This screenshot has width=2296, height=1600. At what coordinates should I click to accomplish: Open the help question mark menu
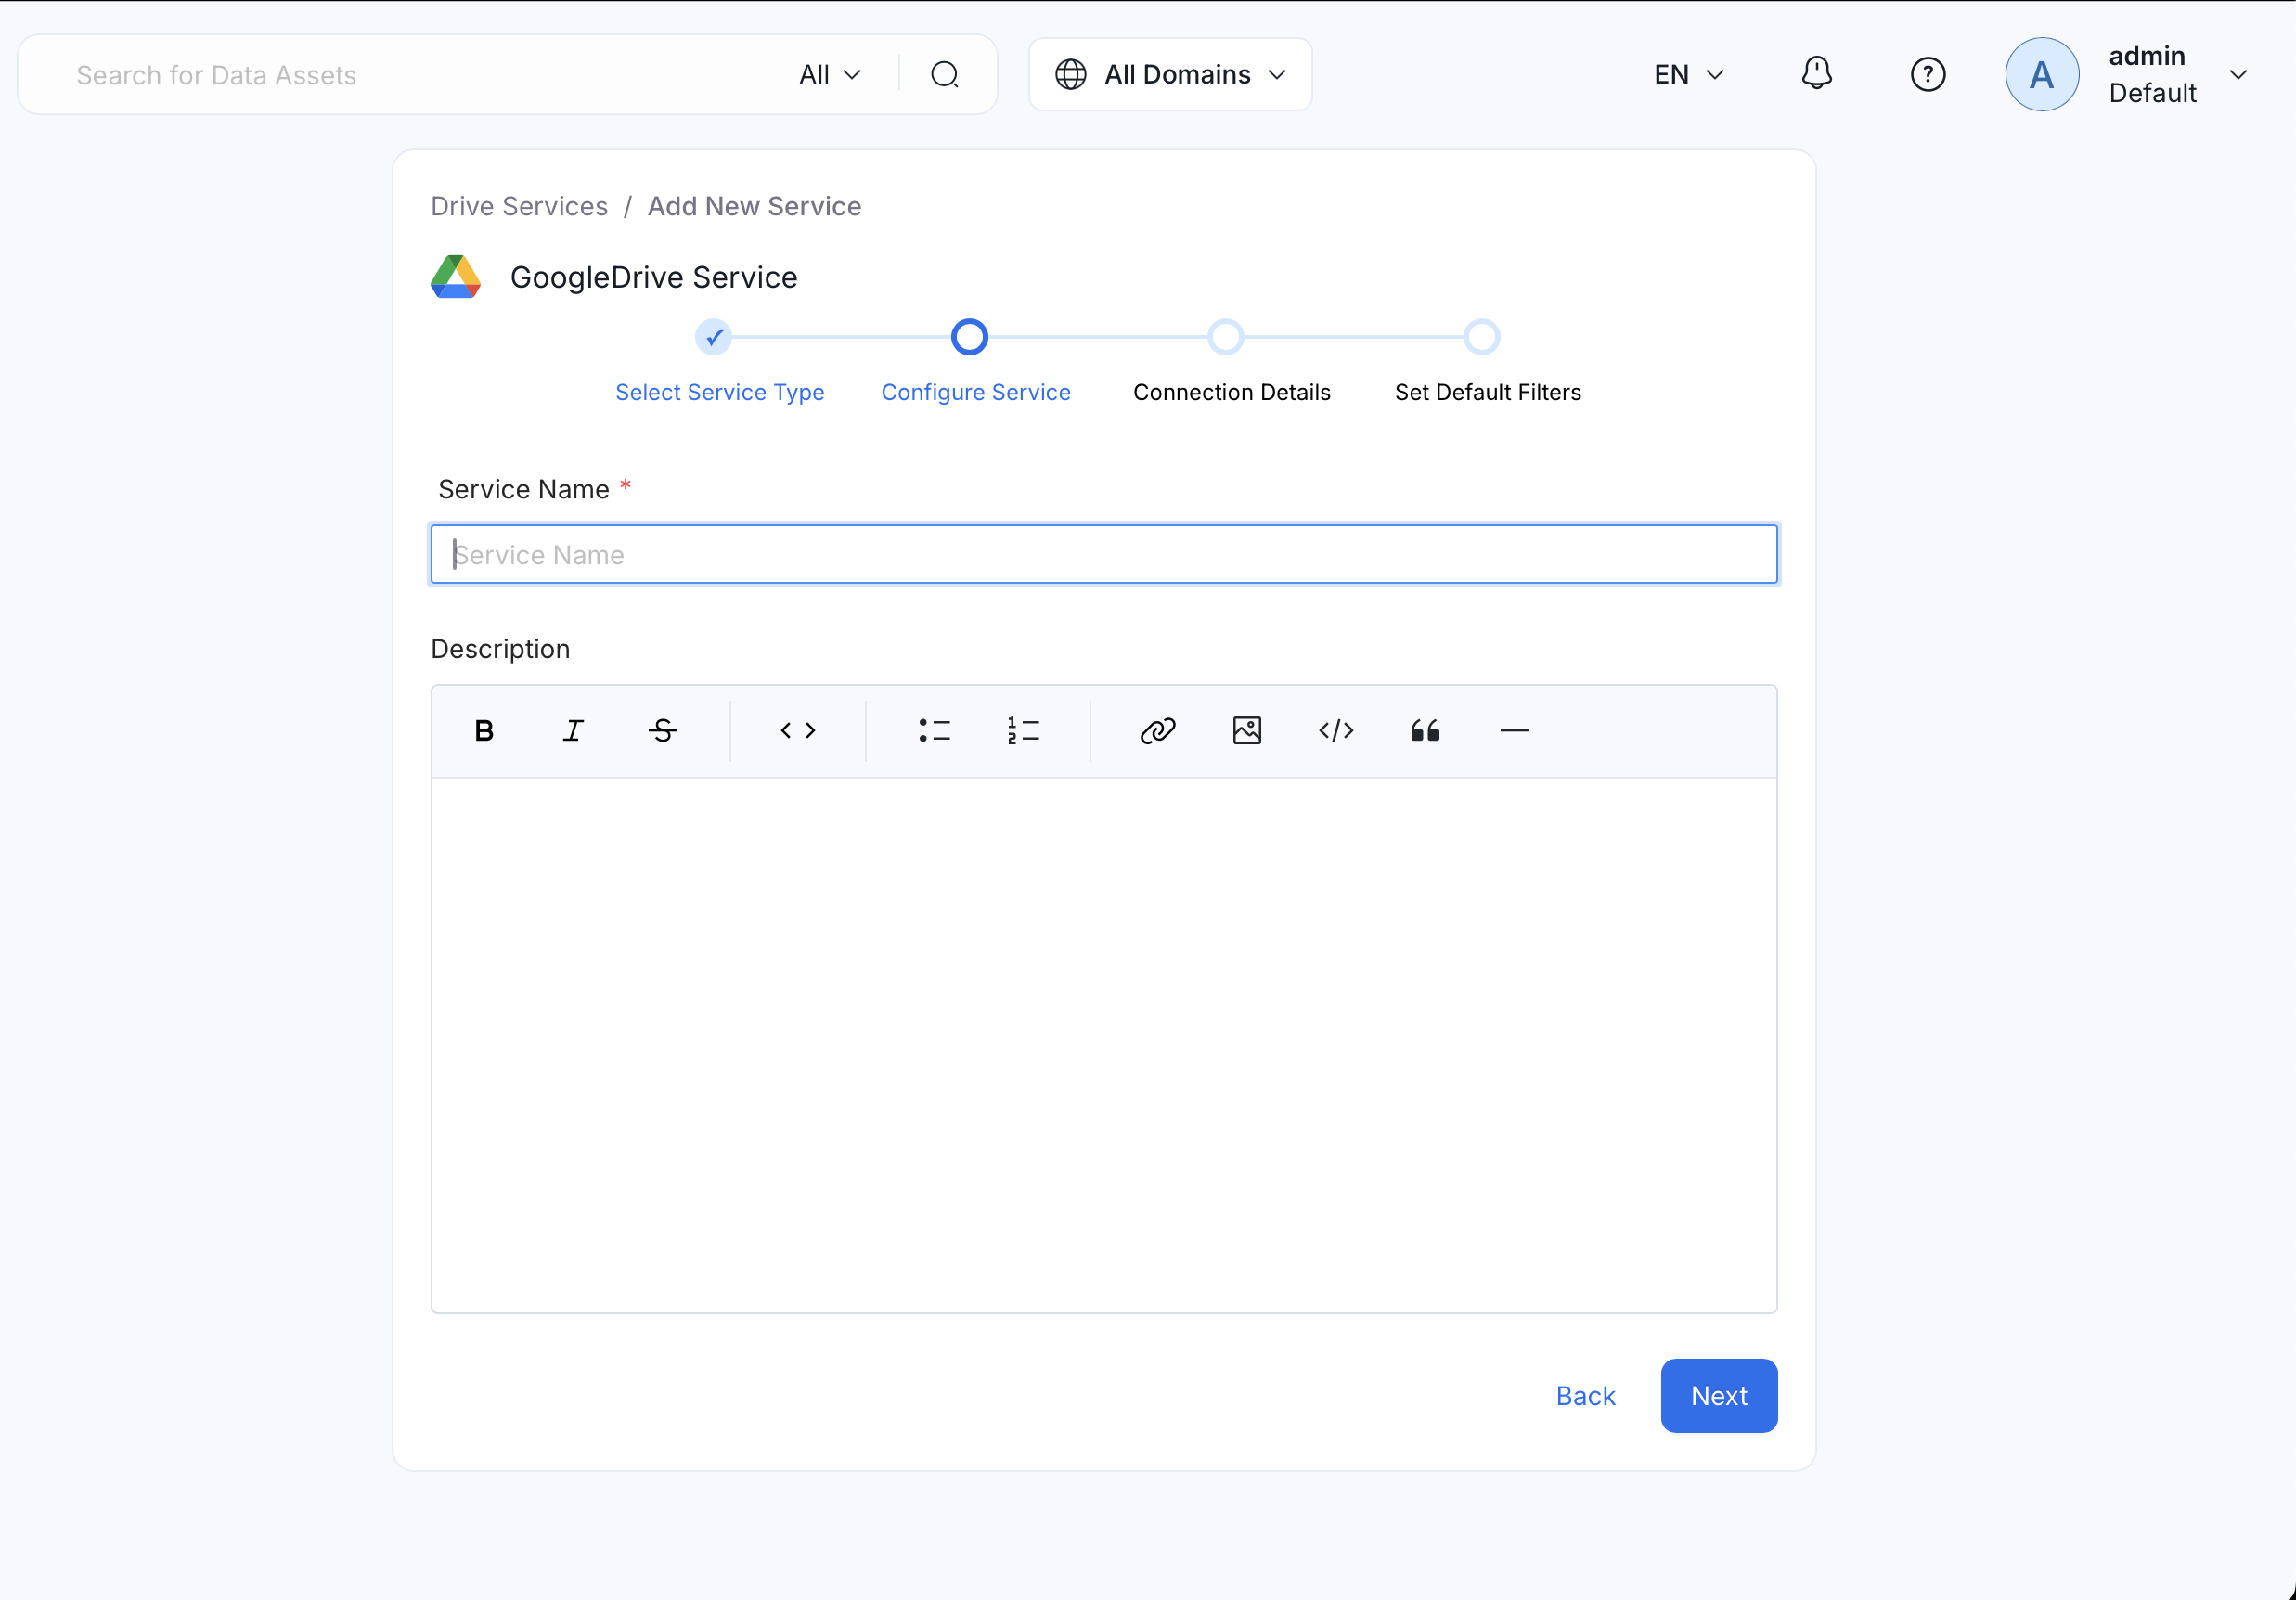point(1927,74)
